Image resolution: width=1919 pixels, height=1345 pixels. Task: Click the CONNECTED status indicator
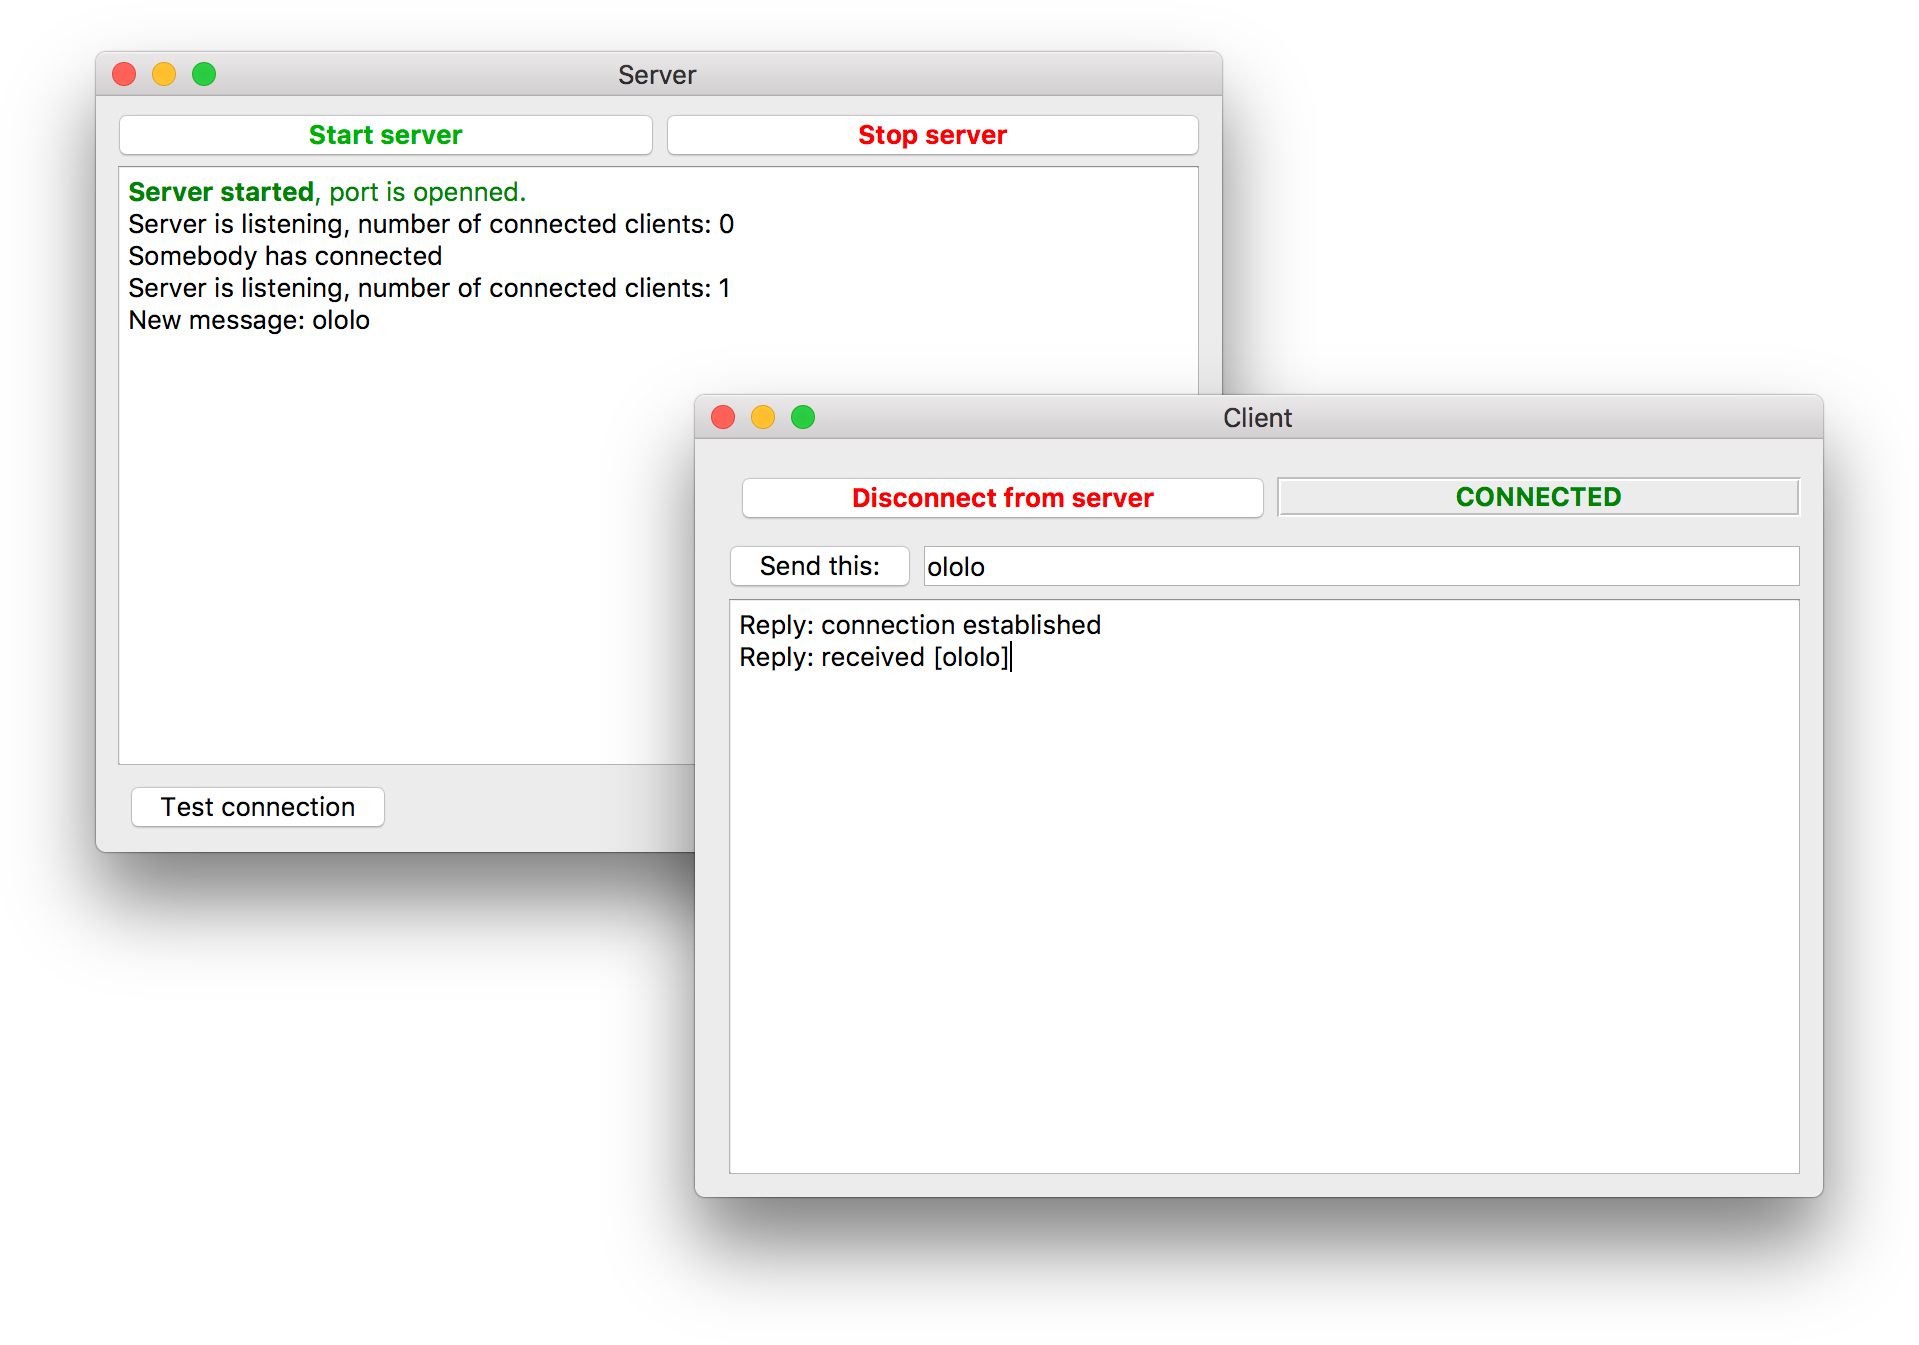click(x=1538, y=497)
